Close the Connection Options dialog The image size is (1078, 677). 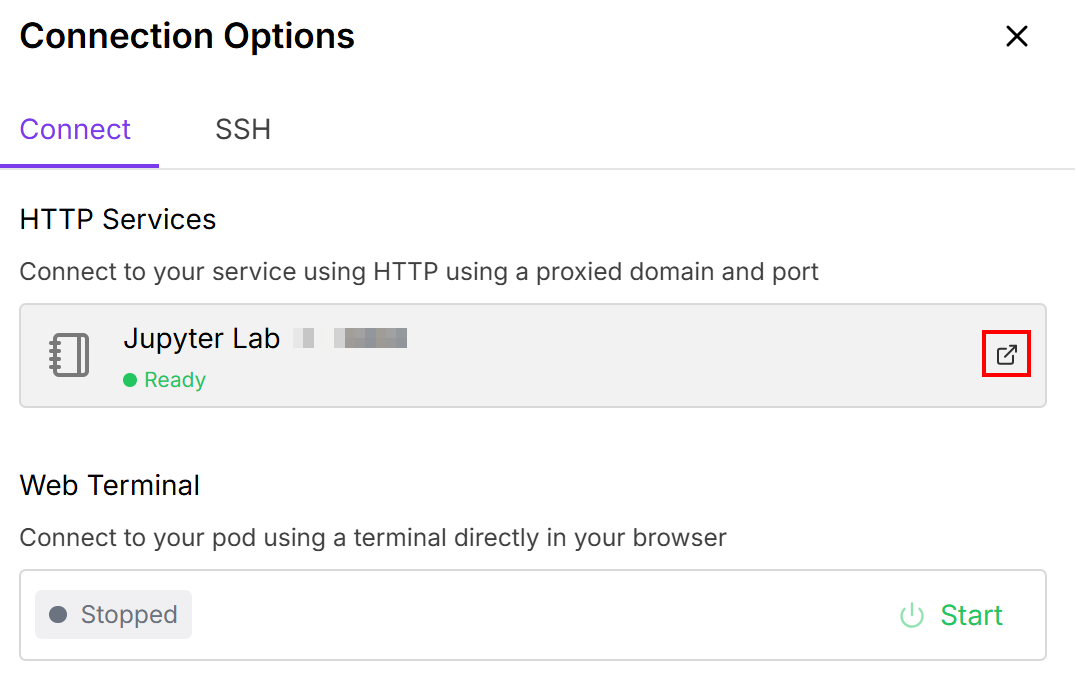[1016, 37]
